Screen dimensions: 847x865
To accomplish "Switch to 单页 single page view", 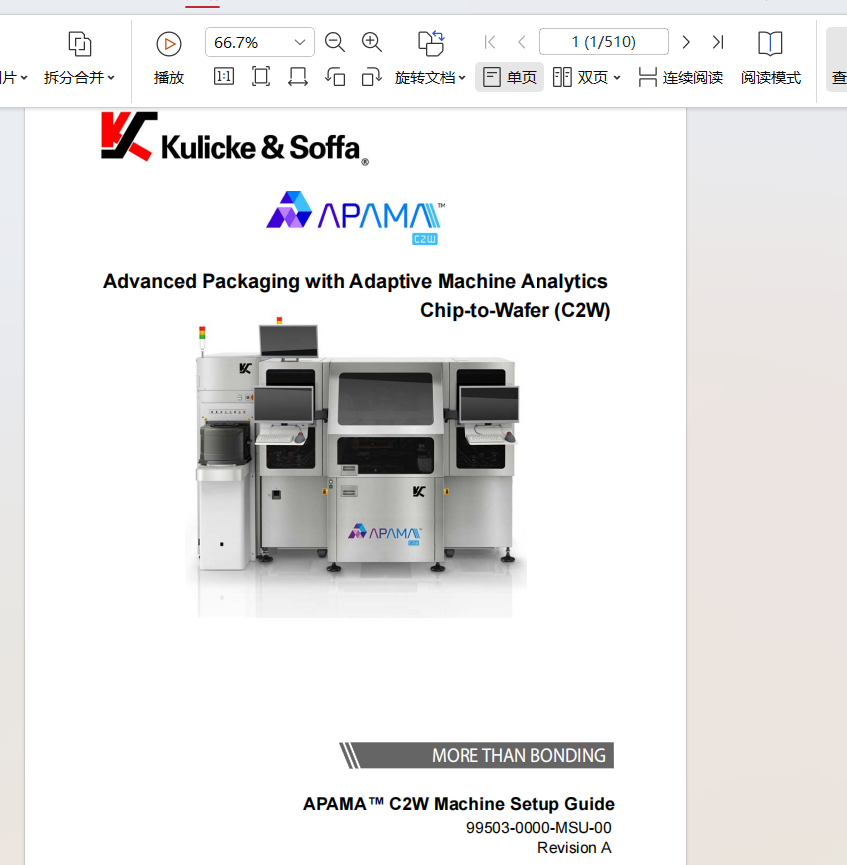I will pyautogui.click(x=509, y=77).
